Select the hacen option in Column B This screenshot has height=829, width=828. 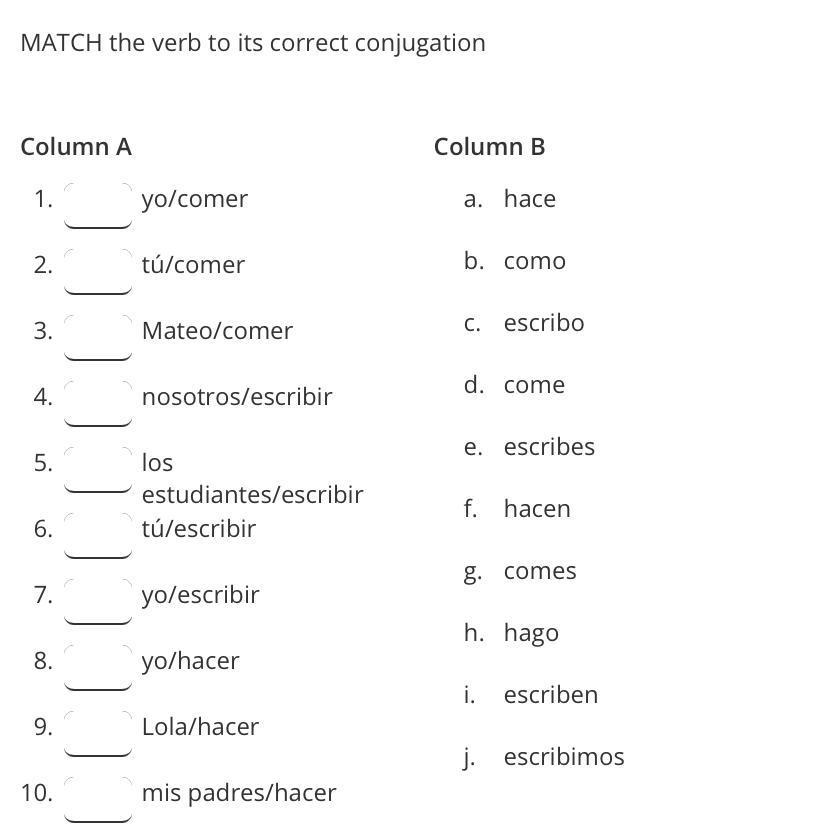point(537,509)
